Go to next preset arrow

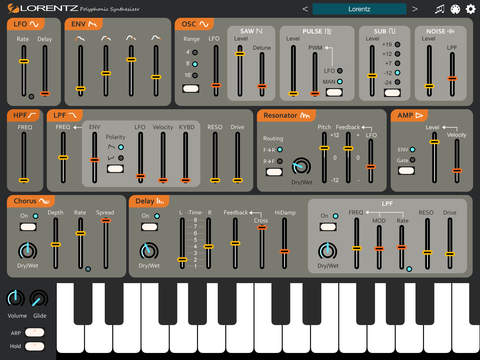point(415,9)
